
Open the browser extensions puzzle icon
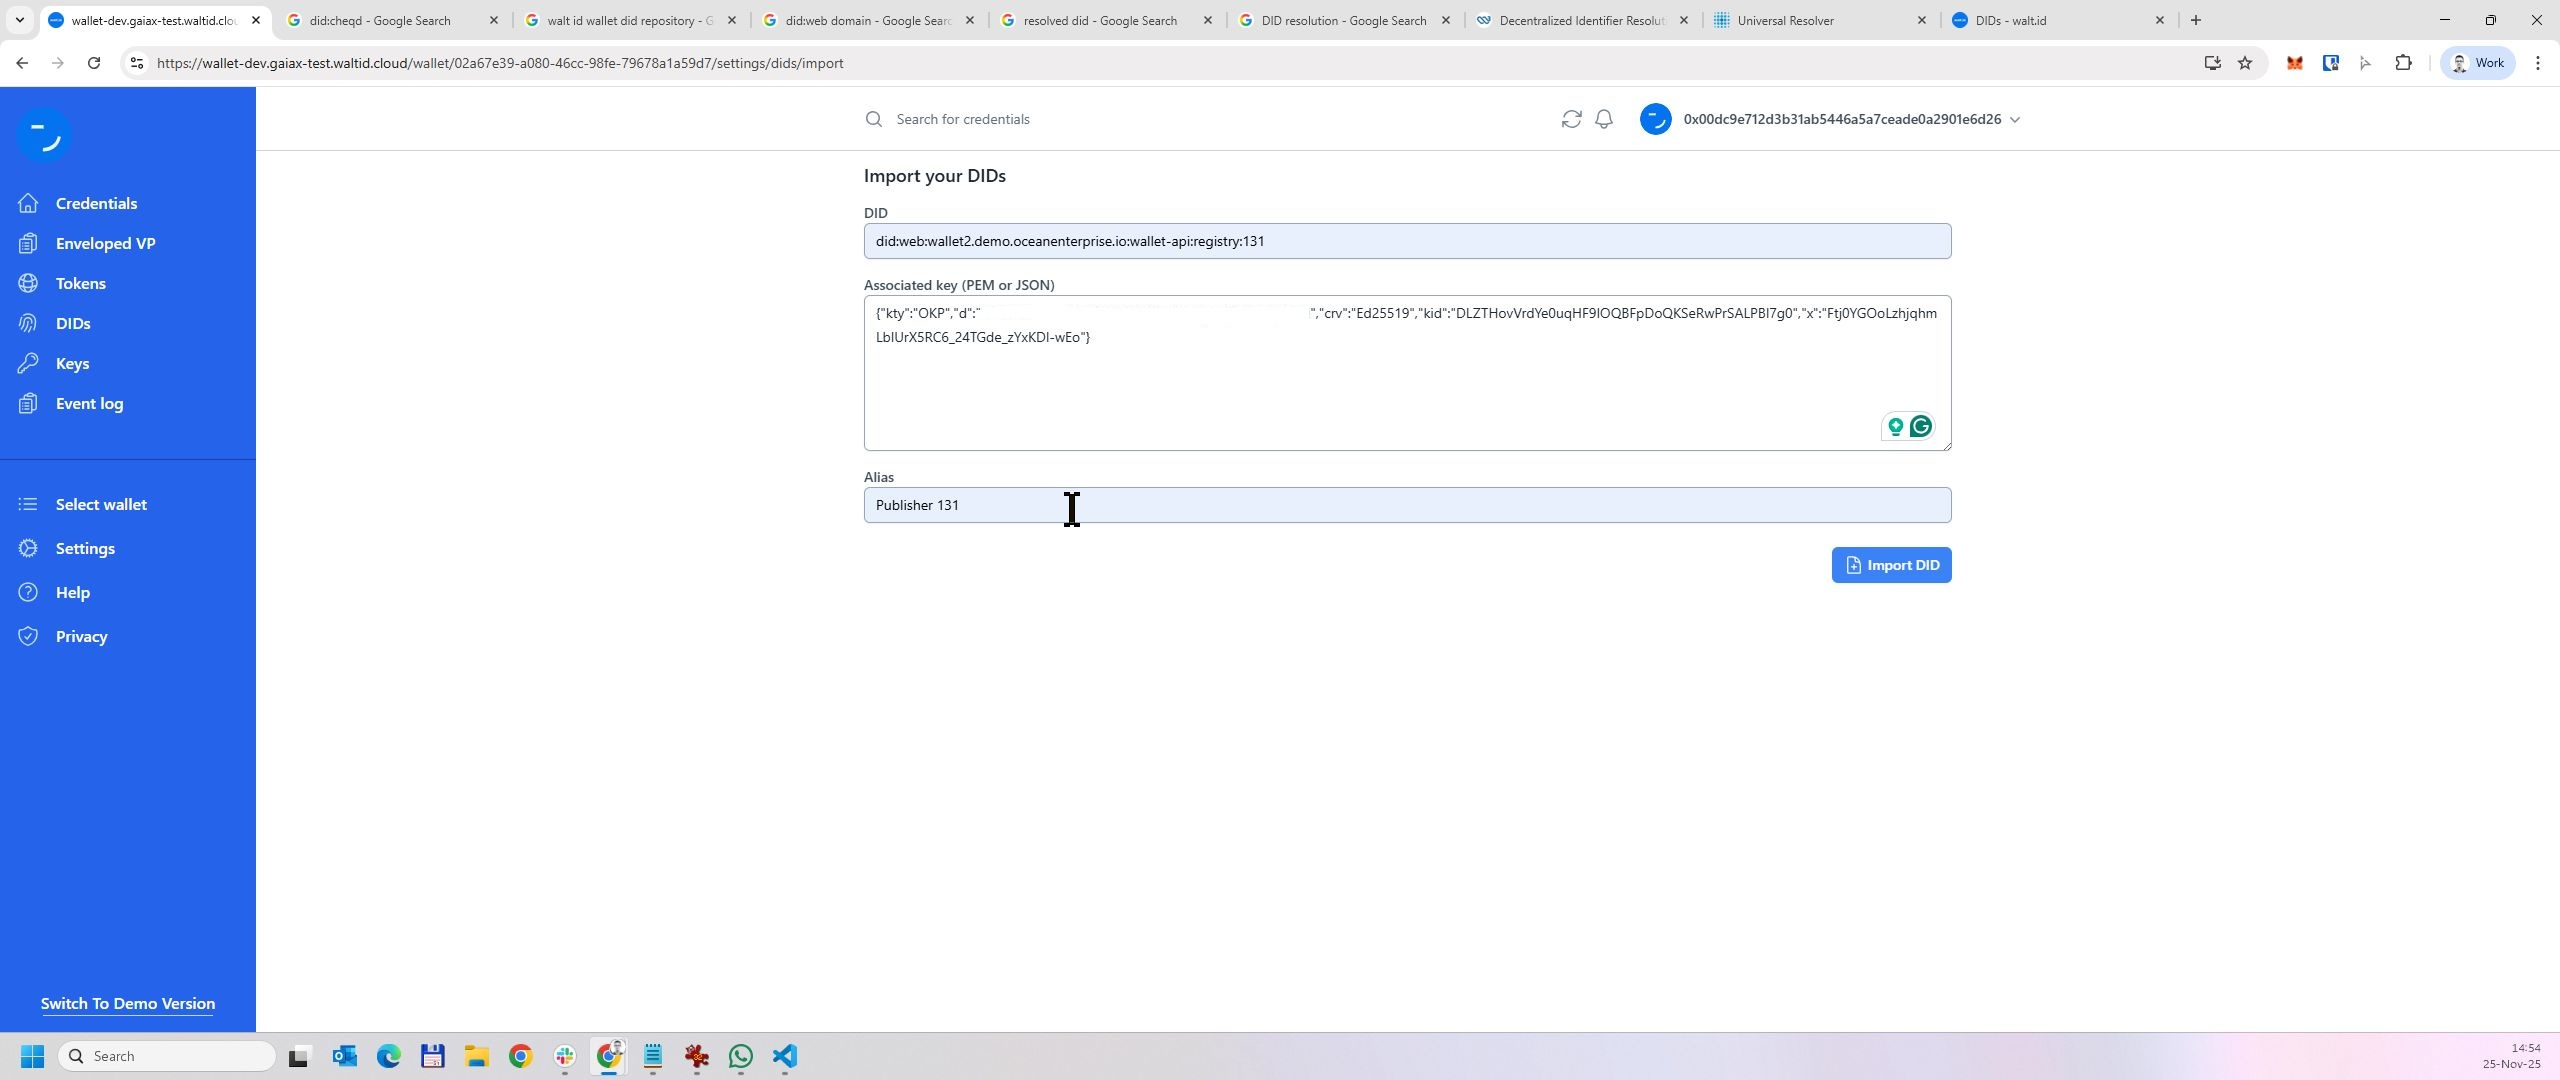point(2403,63)
